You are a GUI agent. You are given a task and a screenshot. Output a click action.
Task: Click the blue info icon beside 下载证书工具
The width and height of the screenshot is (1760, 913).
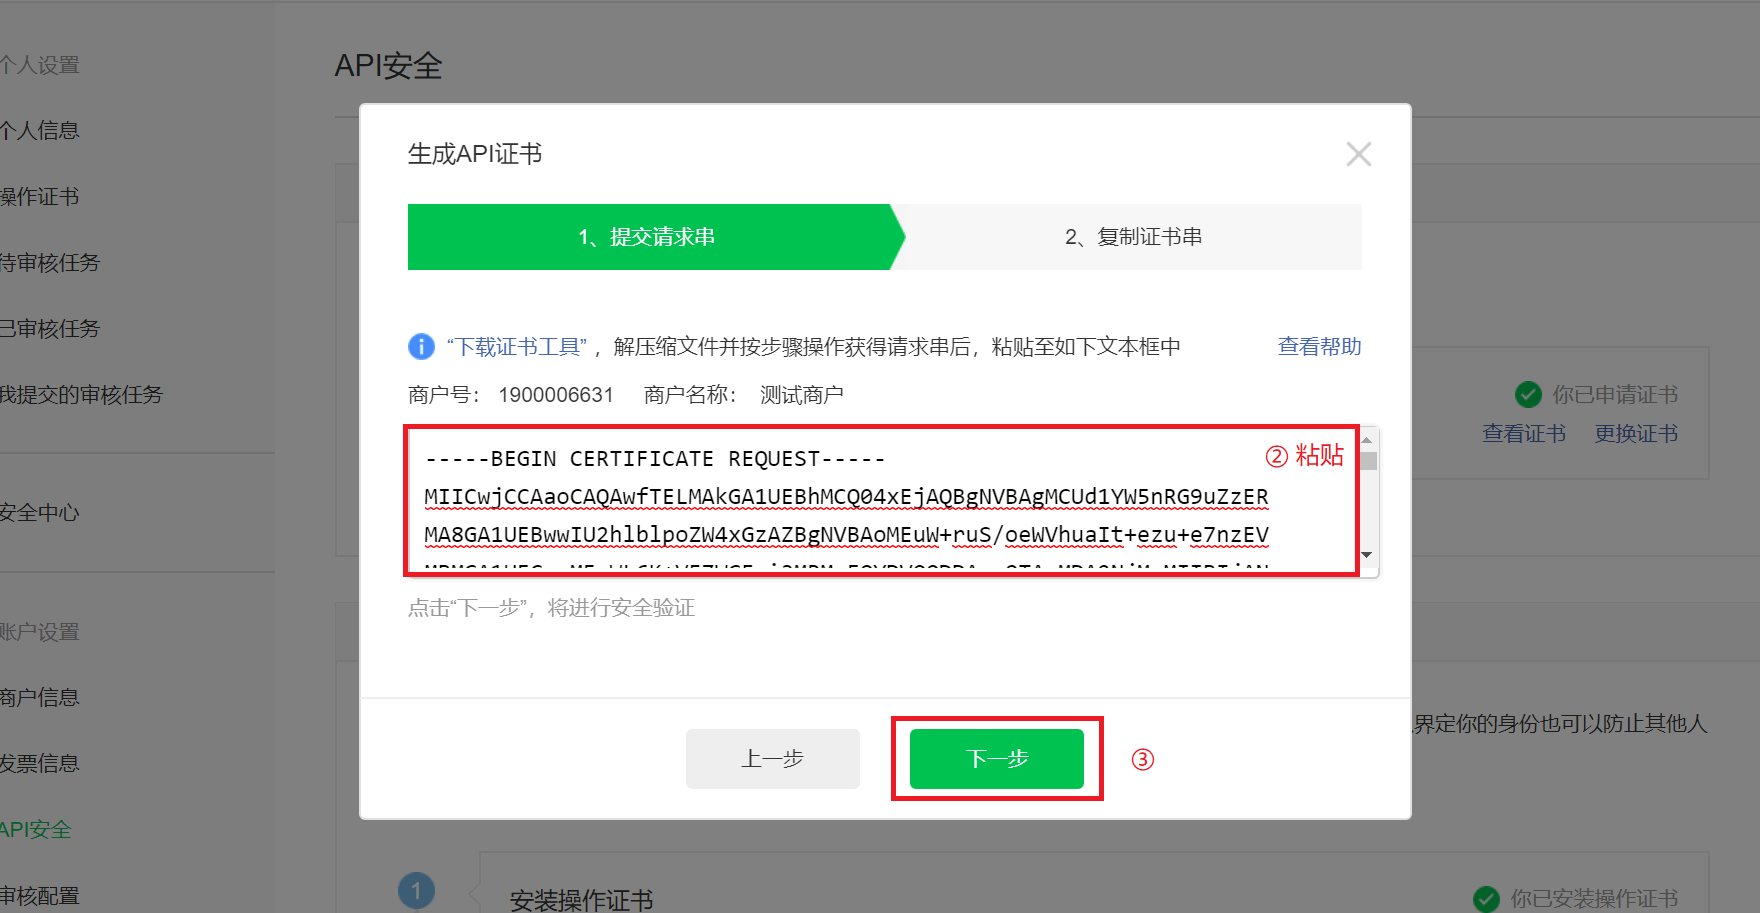pyautogui.click(x=421, y=347)
